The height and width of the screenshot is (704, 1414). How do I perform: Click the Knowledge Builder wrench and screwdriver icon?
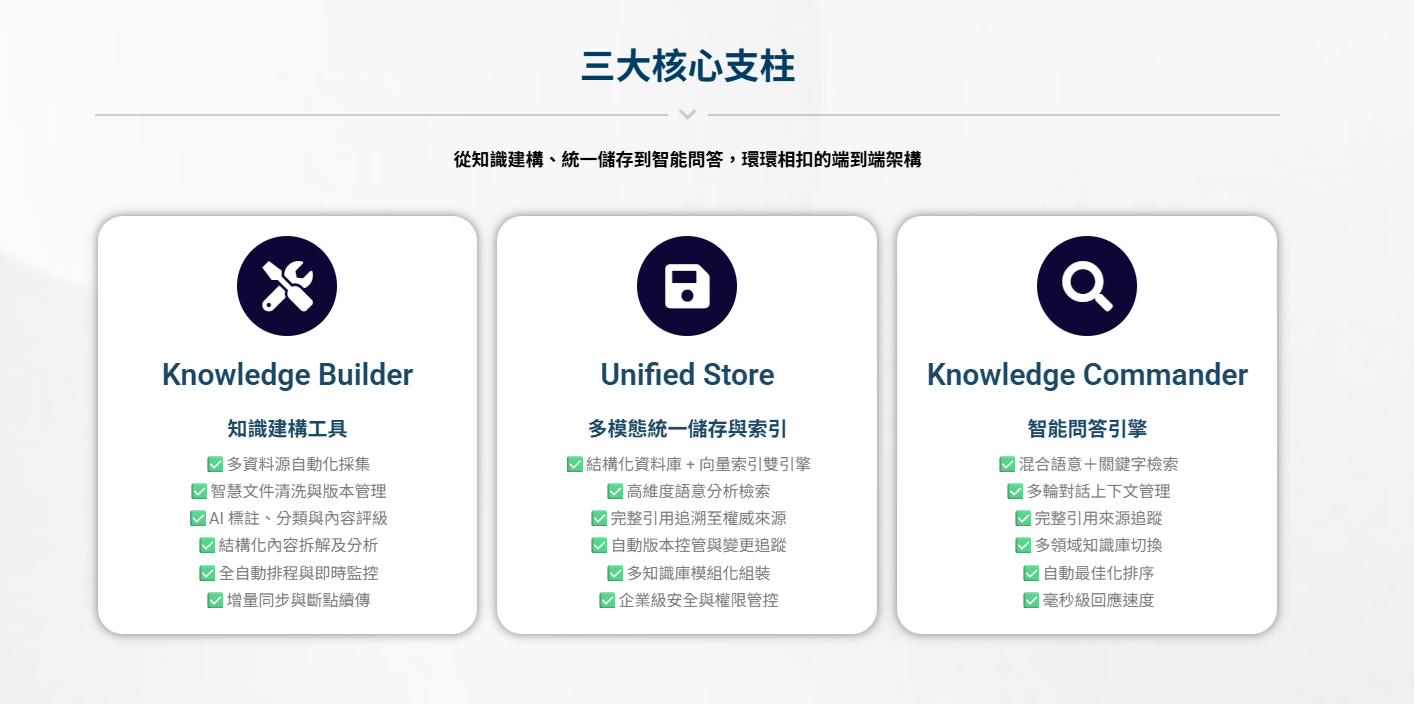(x=287, y=286)
